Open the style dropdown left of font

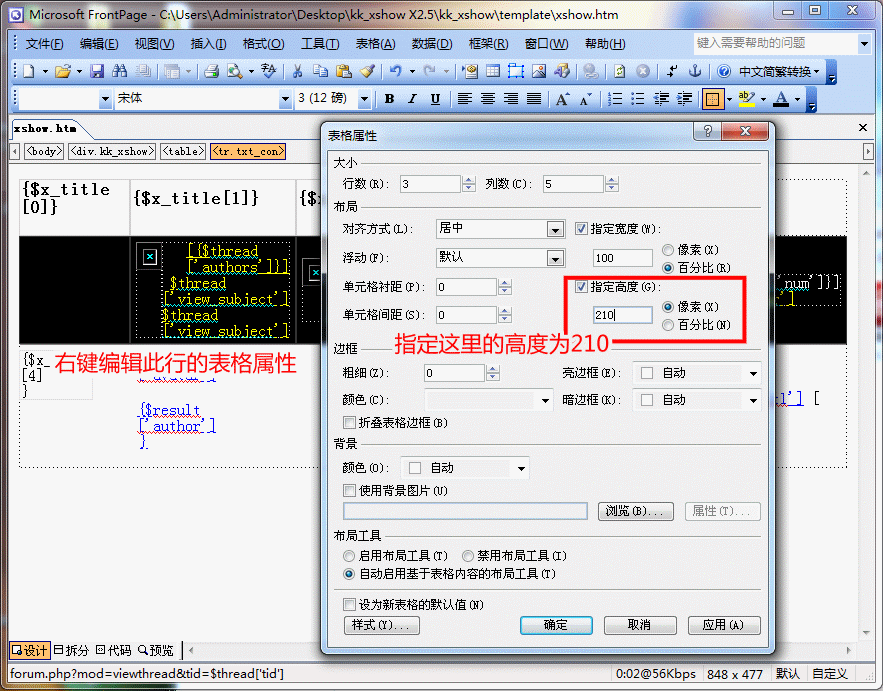click(105, 100)
